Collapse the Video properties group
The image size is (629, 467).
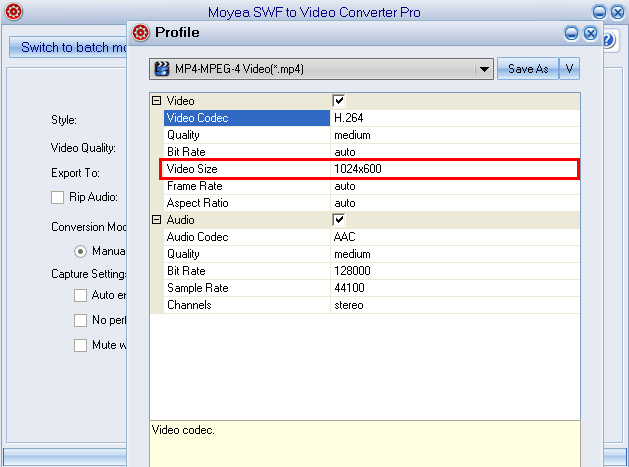[x=156, y=101]
